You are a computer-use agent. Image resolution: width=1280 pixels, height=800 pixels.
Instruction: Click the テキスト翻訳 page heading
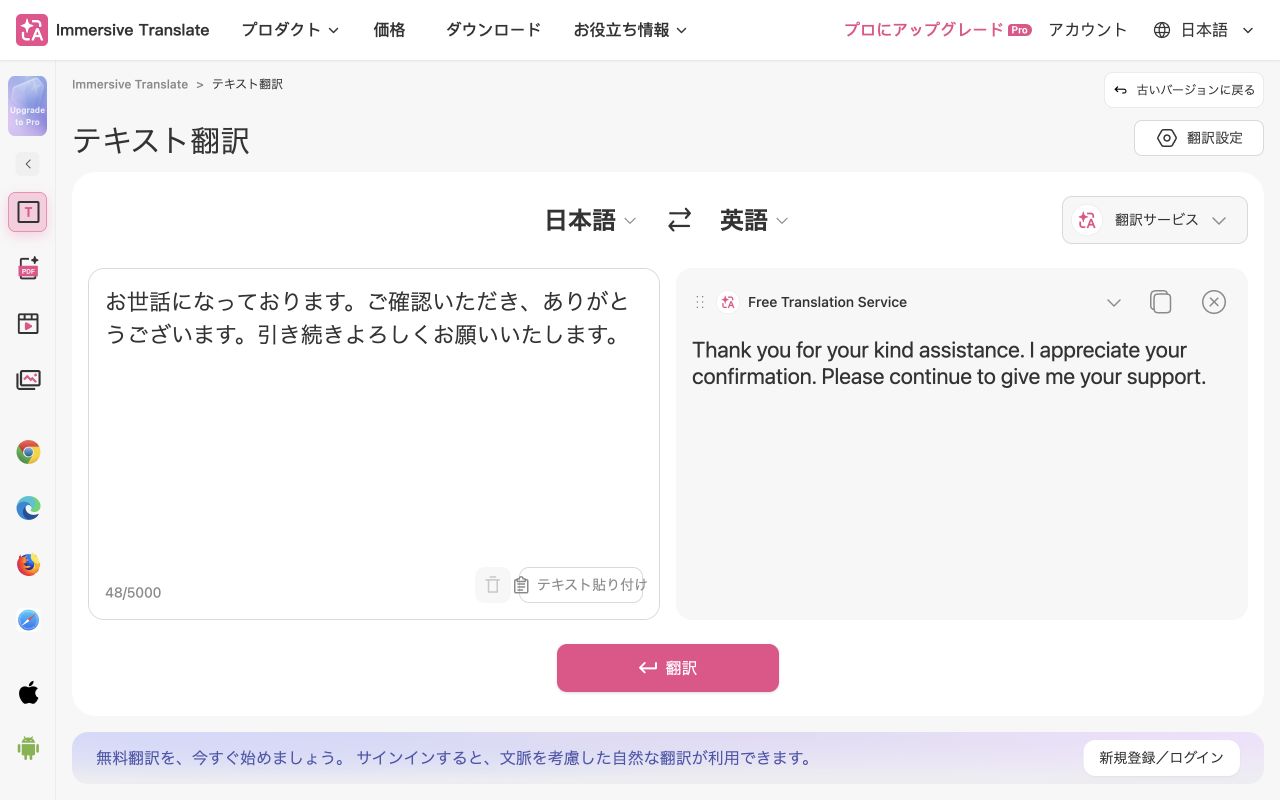coord(161,141)
